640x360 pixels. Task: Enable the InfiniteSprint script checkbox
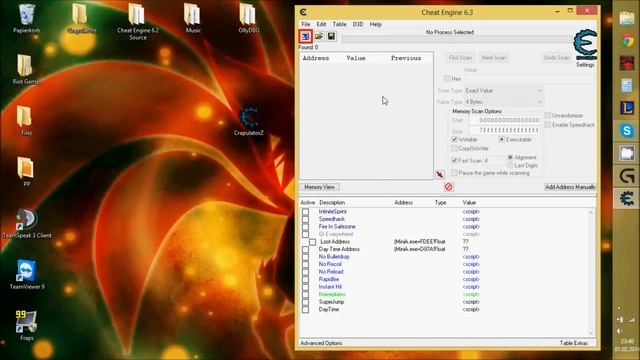[x=305, y=212]
